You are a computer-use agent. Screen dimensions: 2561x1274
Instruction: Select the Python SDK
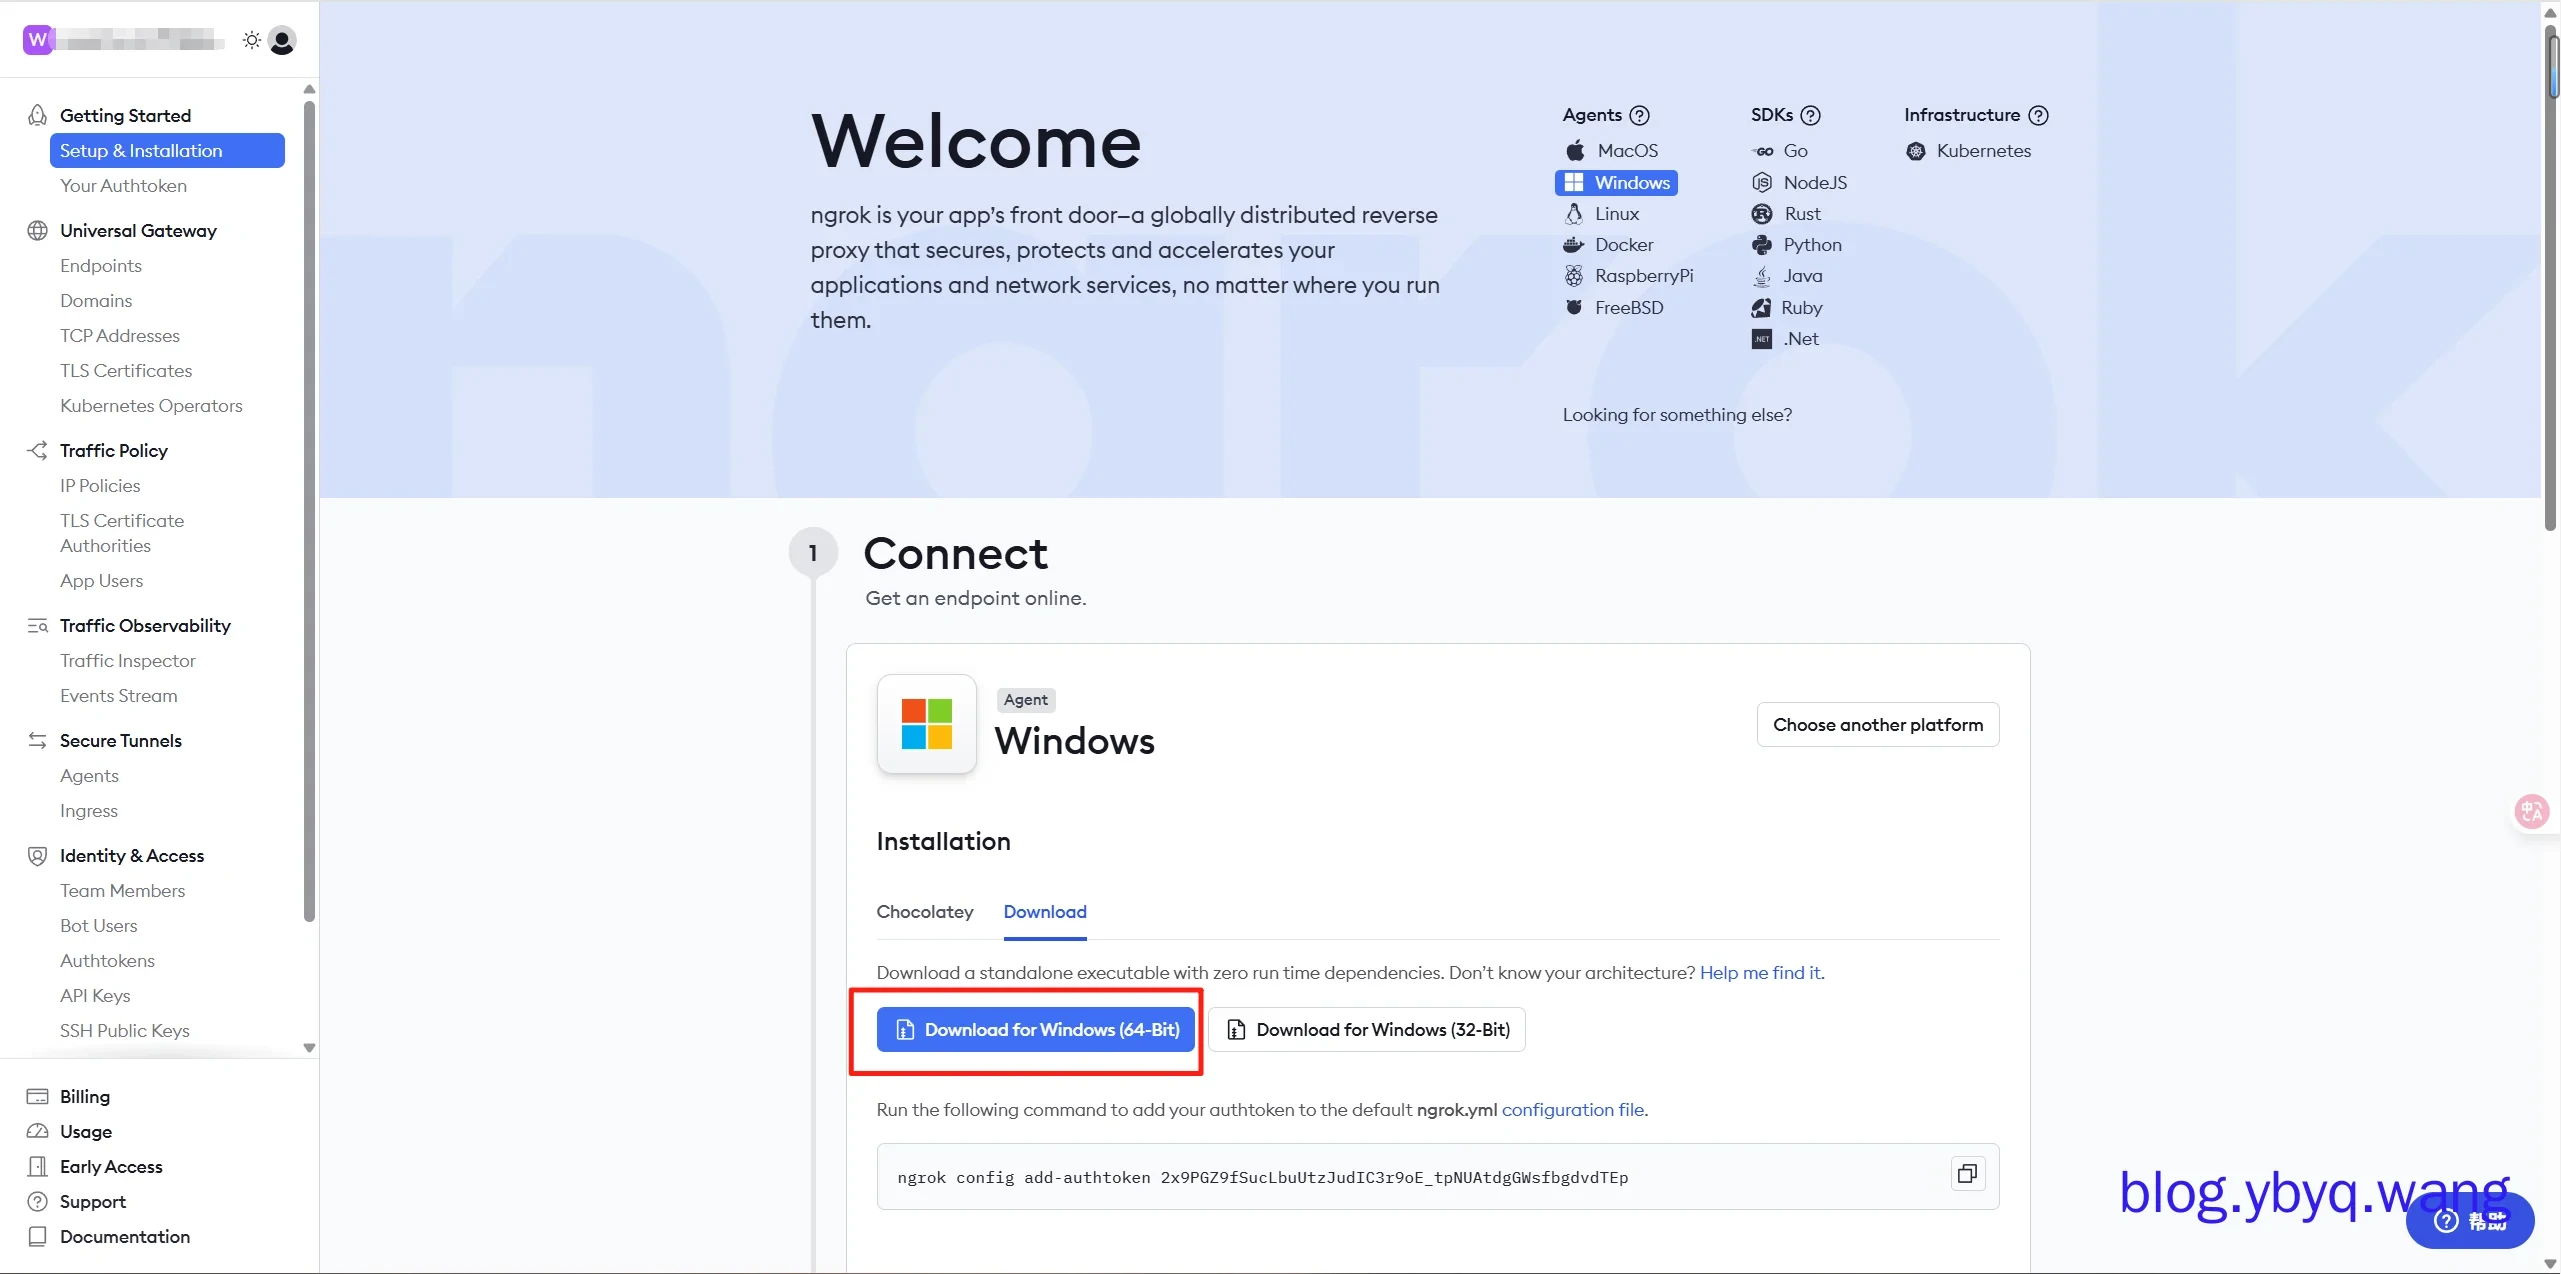(x=1796, y=244)
